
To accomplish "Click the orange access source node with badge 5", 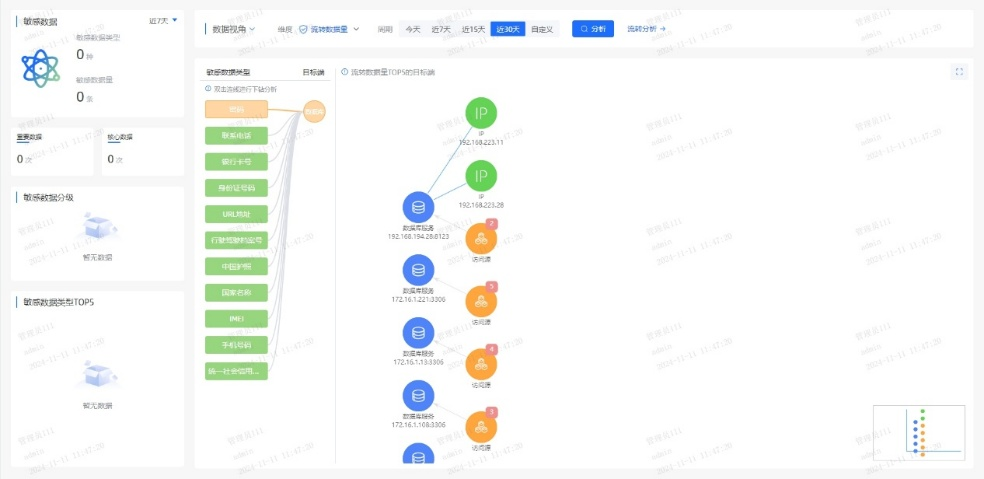I will (x=481, y=301).
